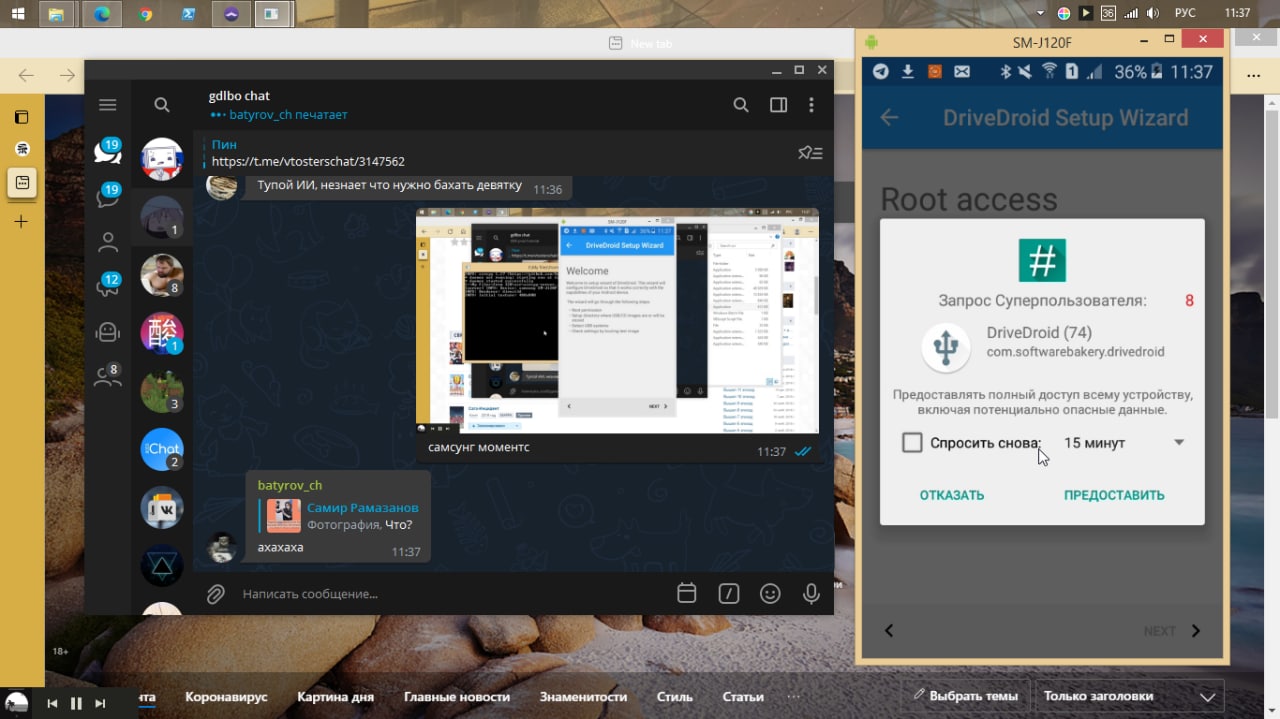Open the emoji picker
1280x719 pixels.
770,593
